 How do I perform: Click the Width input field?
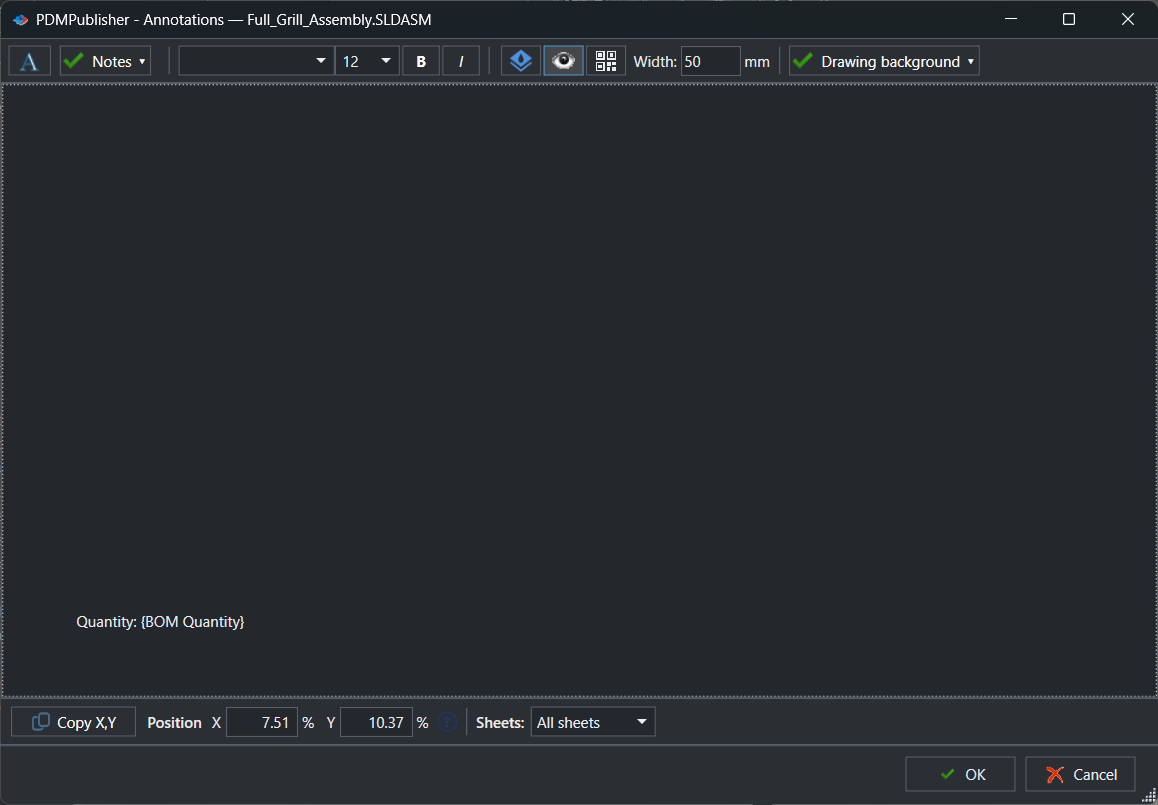click(710, 61)
